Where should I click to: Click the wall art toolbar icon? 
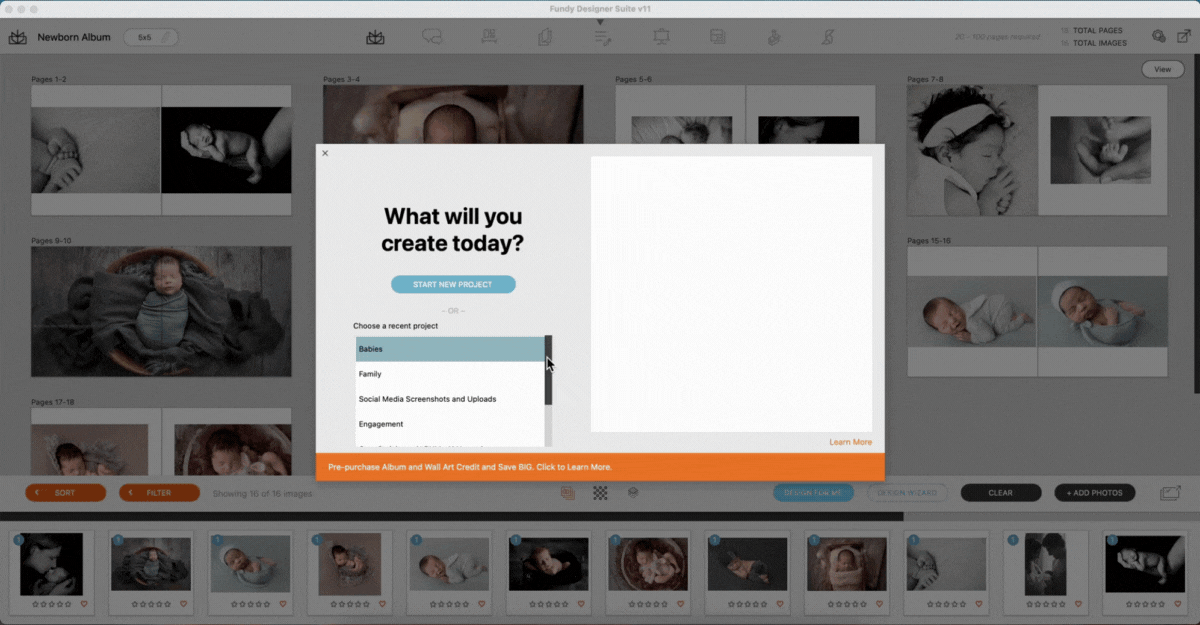click(x=489, y=37)
